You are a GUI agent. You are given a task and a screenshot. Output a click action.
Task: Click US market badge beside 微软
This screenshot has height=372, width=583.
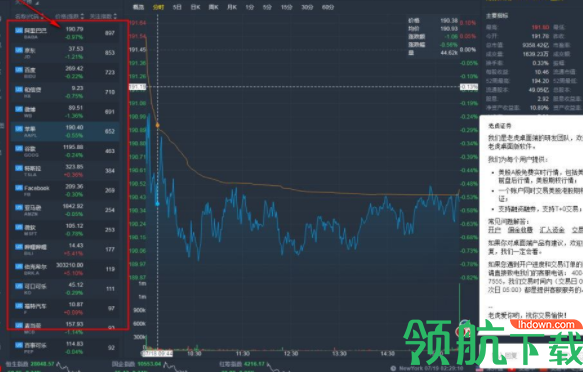tap(19, 227)
